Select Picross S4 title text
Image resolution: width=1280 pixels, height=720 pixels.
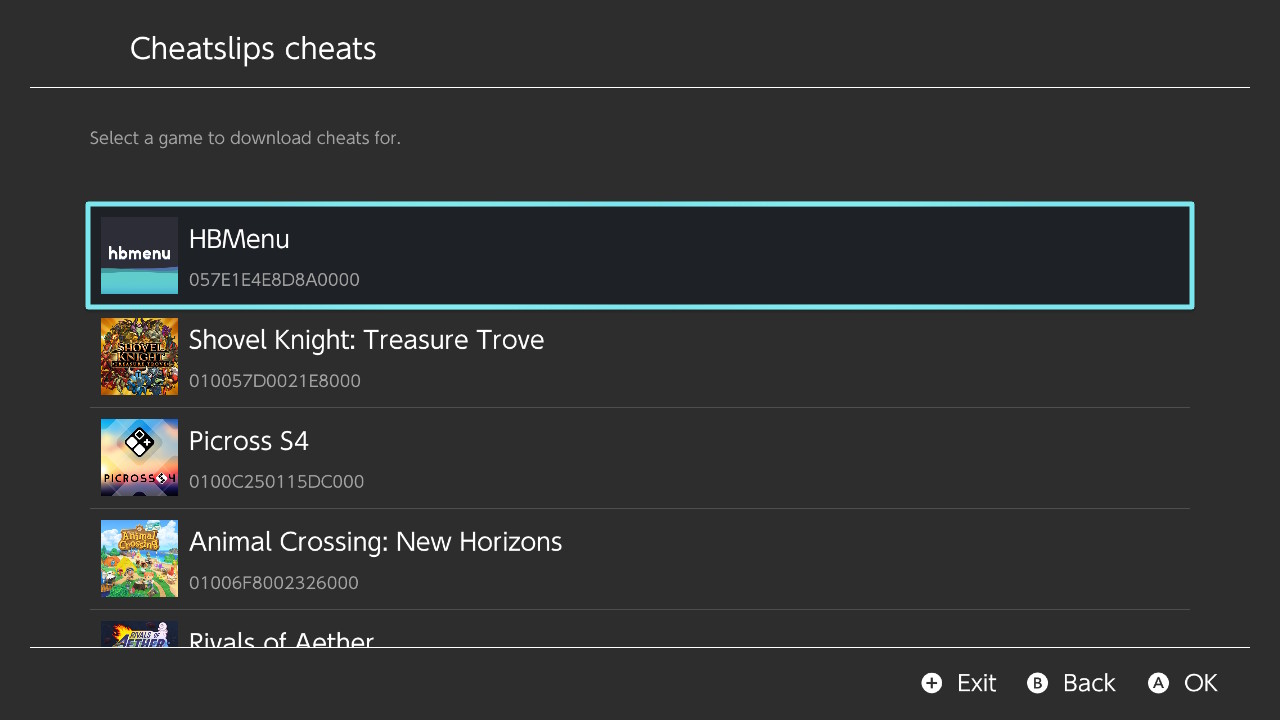(x=249, y=441)
